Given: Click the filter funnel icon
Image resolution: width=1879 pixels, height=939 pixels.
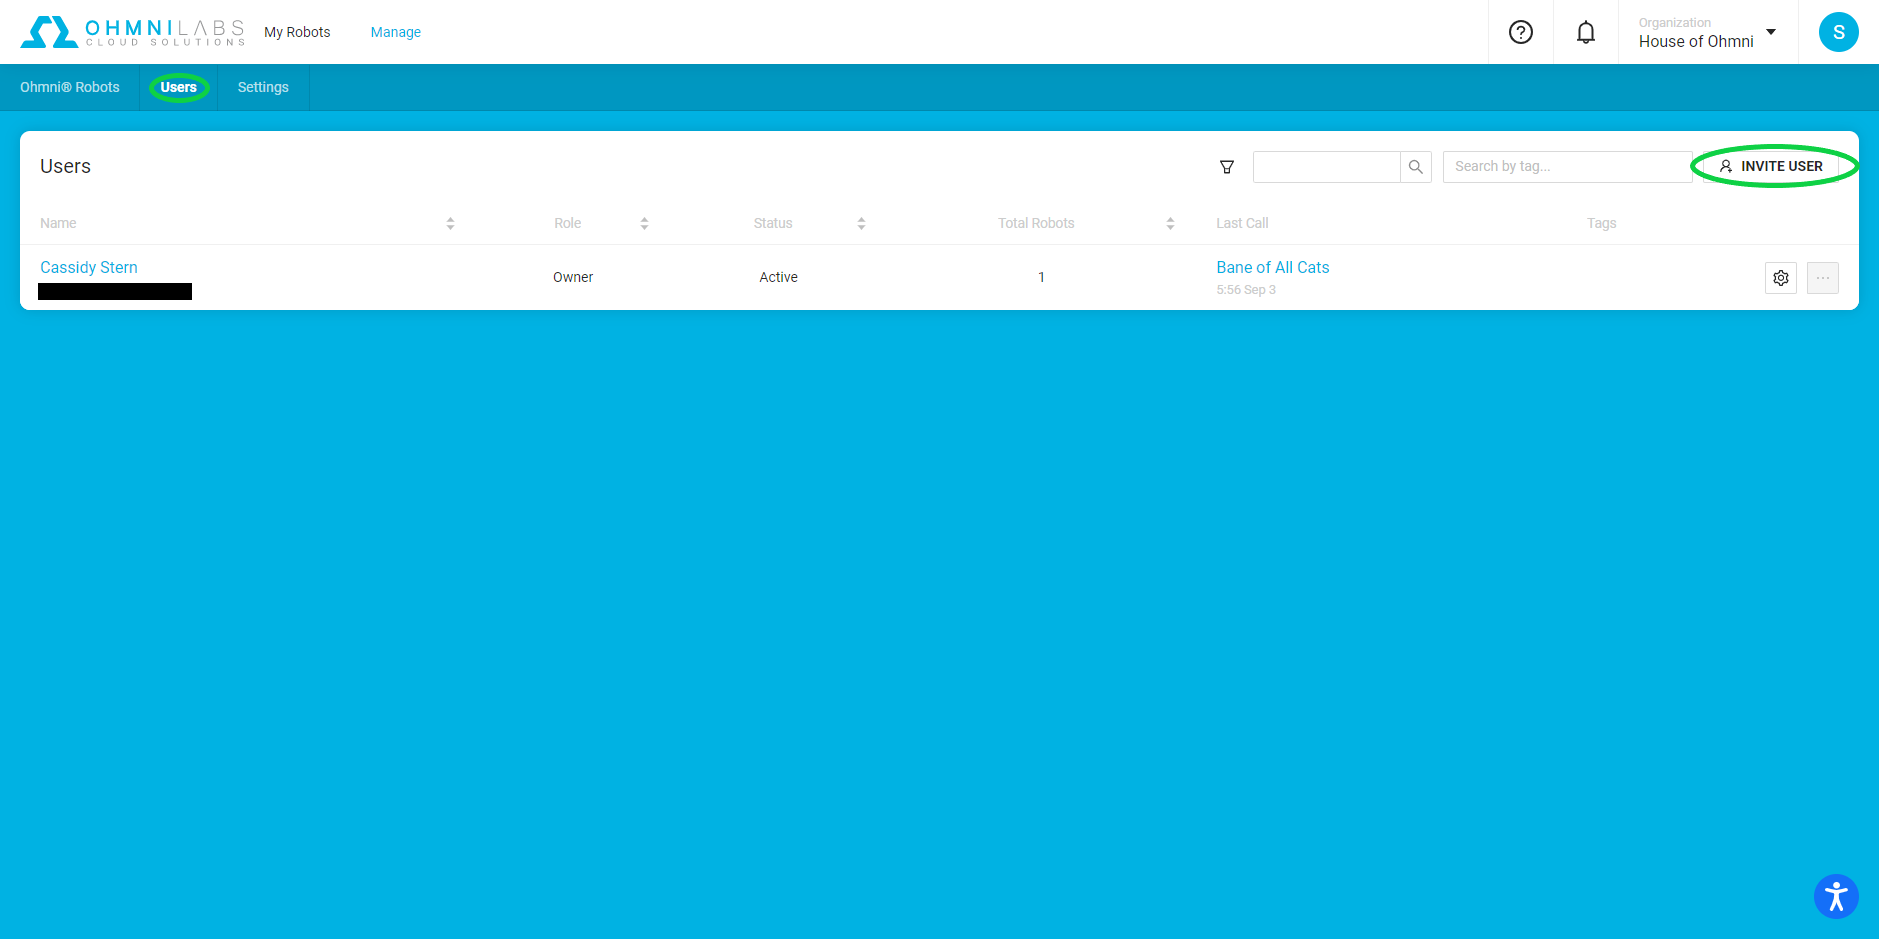Looking at the screenshot, I should click(1227, 167).
